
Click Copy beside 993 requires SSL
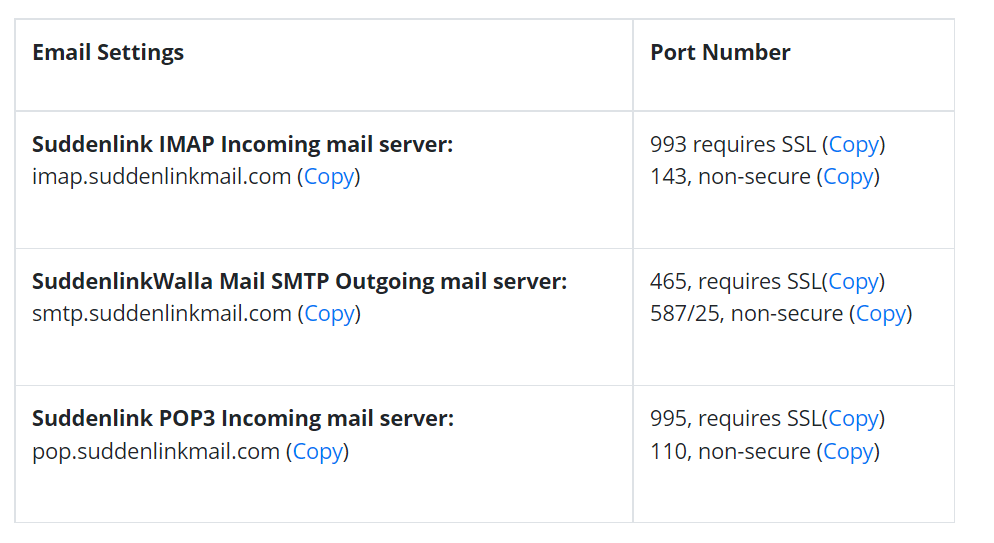point(854,145)
